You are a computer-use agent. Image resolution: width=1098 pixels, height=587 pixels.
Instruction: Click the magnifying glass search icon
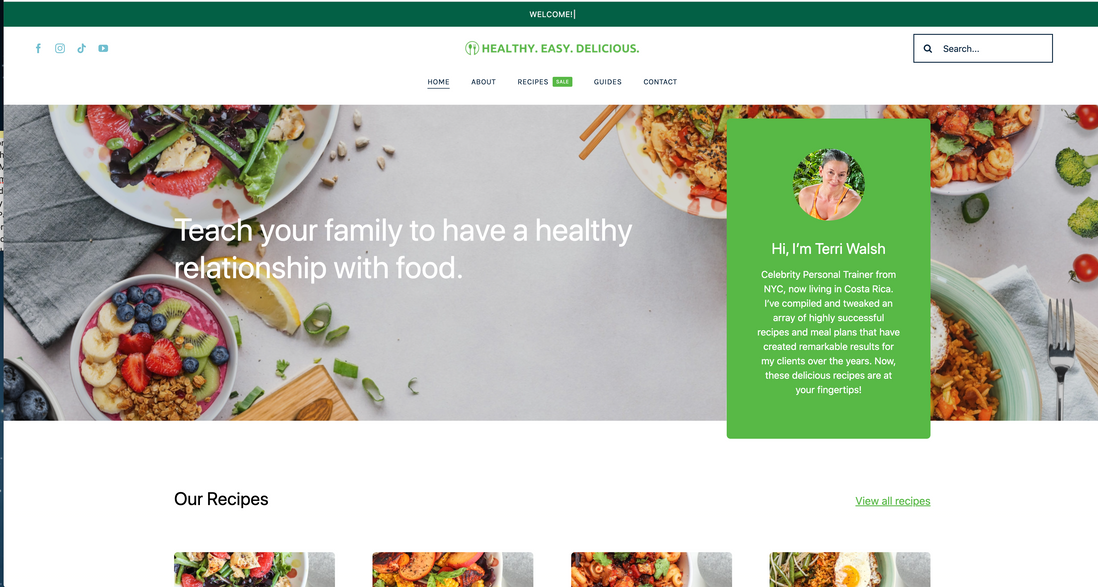pos(928,48)
